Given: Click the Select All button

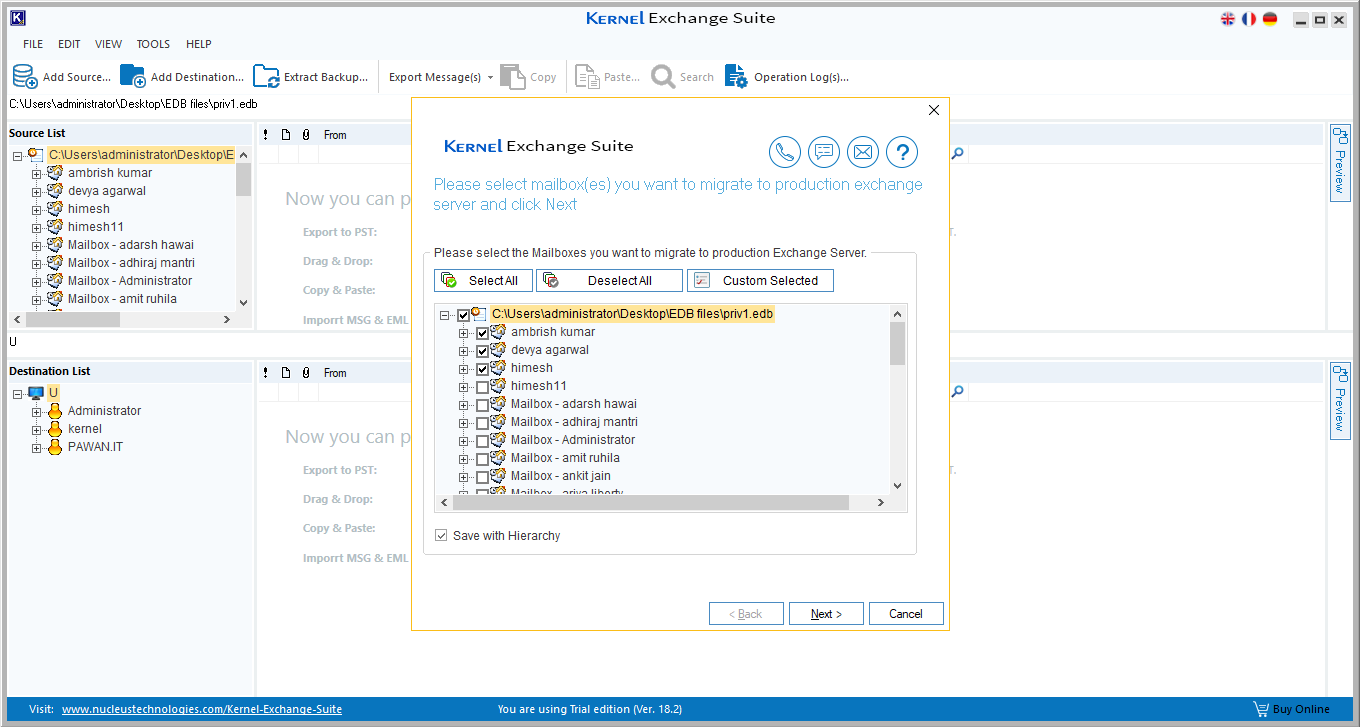Looking at the screenshot, I should pyautogui.click(x=484, y=281).
